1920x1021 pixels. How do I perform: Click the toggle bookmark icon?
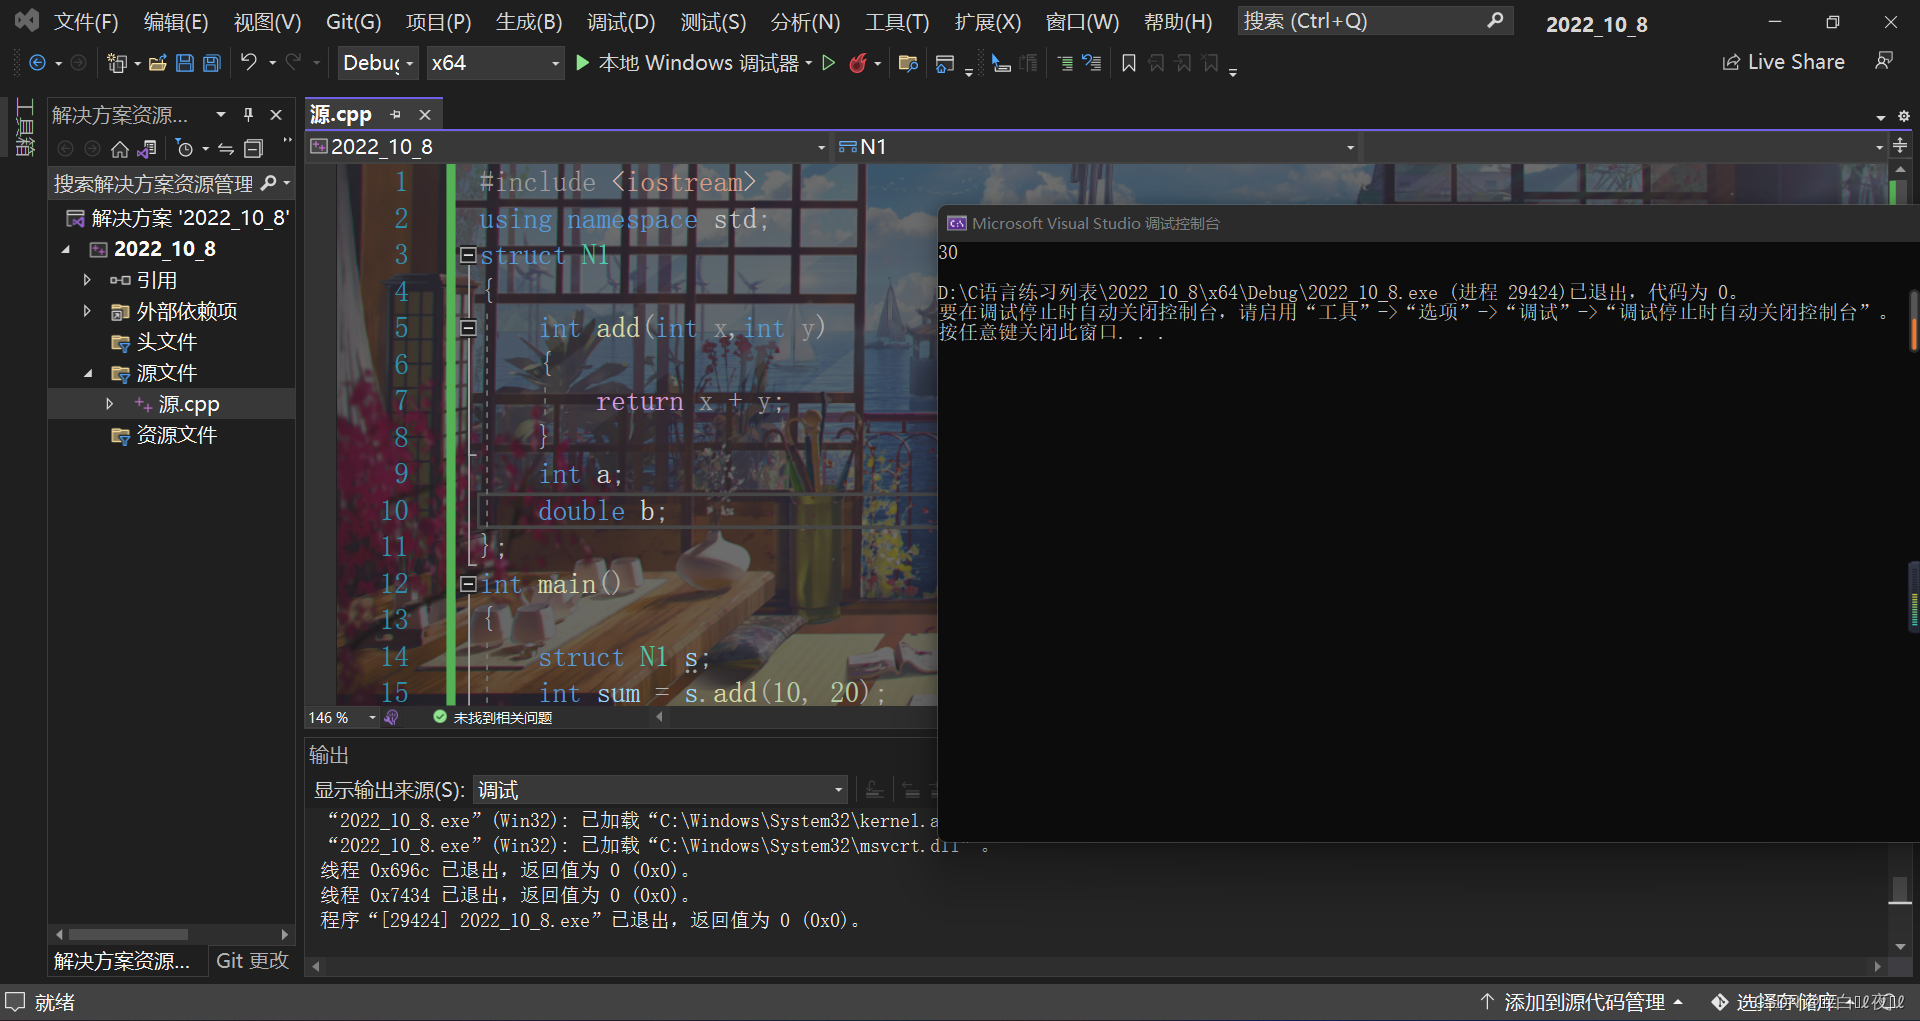click(x=1129, y=63)
